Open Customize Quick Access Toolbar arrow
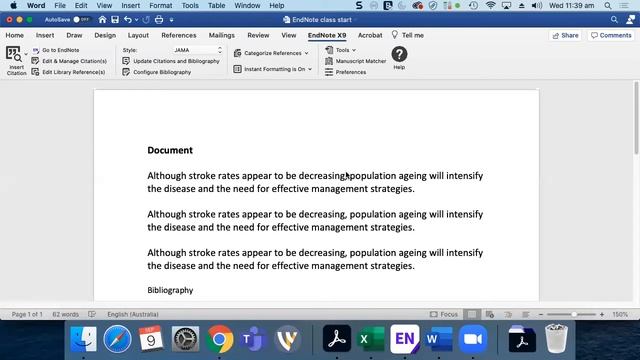 point(171,20)
